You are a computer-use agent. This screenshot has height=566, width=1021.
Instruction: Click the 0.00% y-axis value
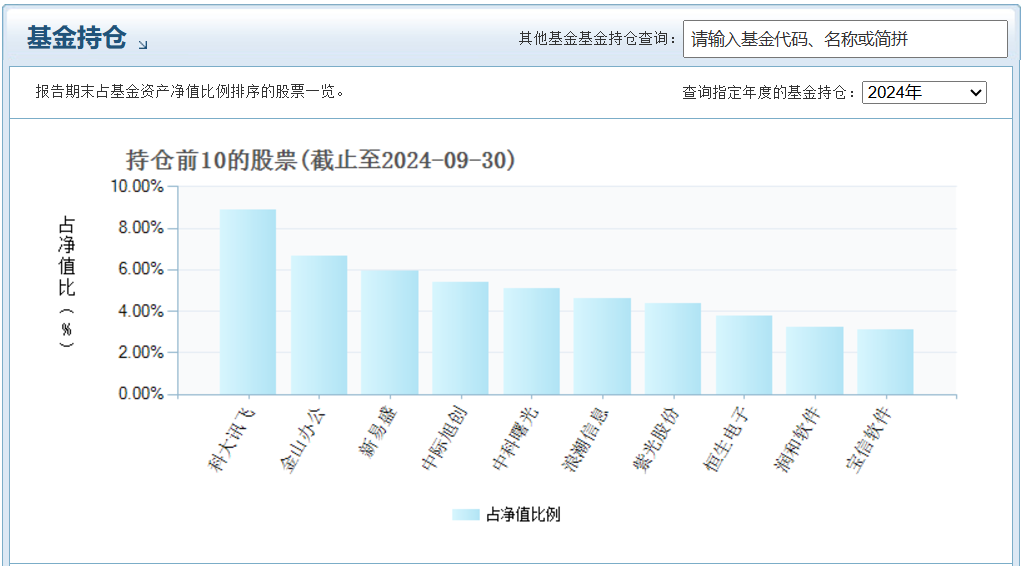click(x=141, y=393)
